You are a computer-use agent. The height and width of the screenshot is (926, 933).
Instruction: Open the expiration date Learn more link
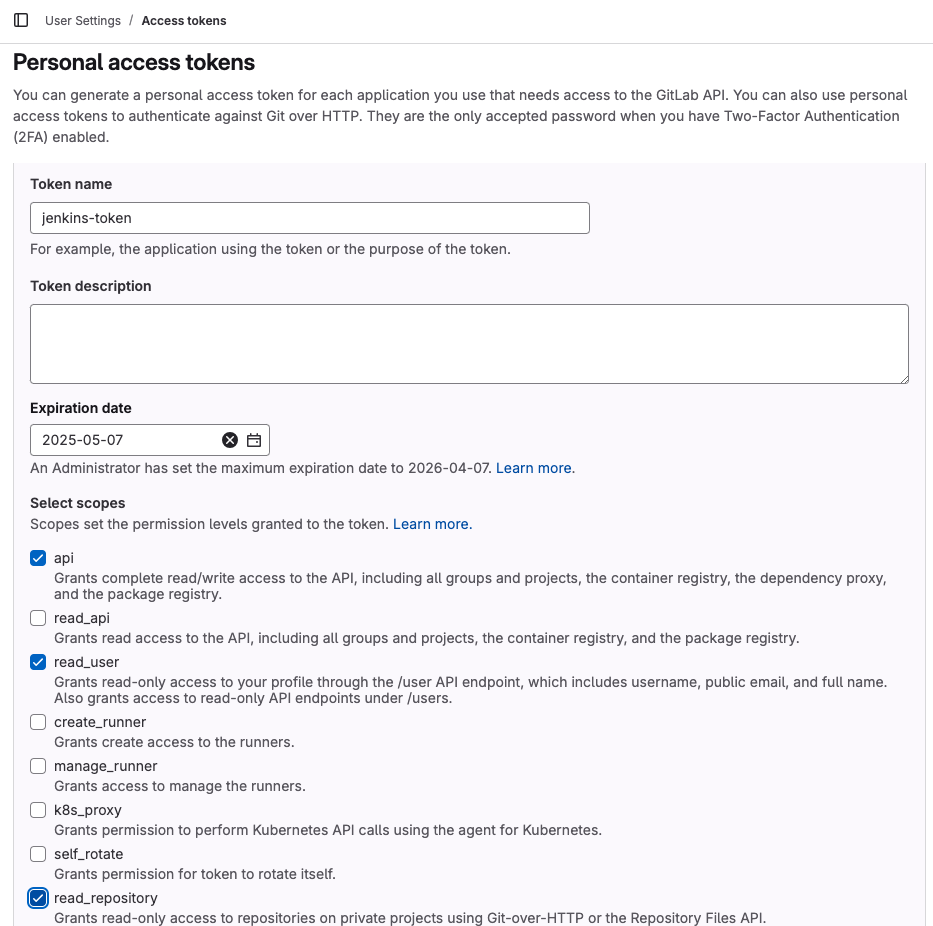coord(535,467)
